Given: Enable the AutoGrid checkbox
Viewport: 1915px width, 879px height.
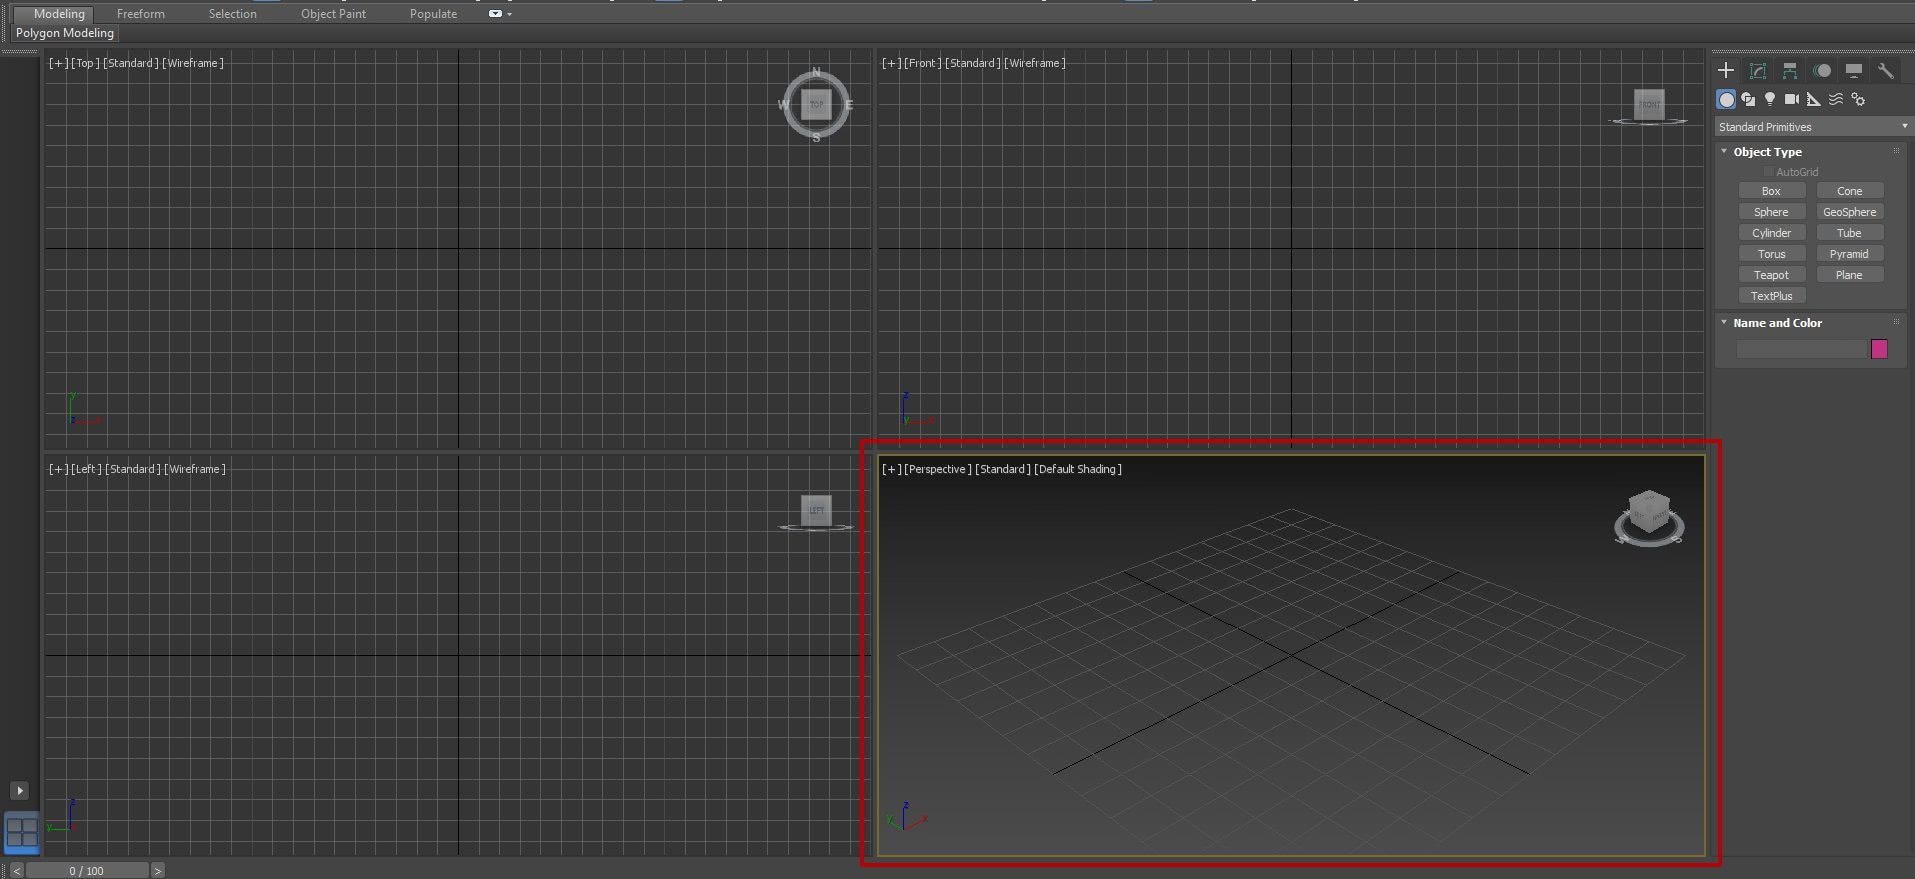Looking at the screenshot, I should pos(1768,172).
